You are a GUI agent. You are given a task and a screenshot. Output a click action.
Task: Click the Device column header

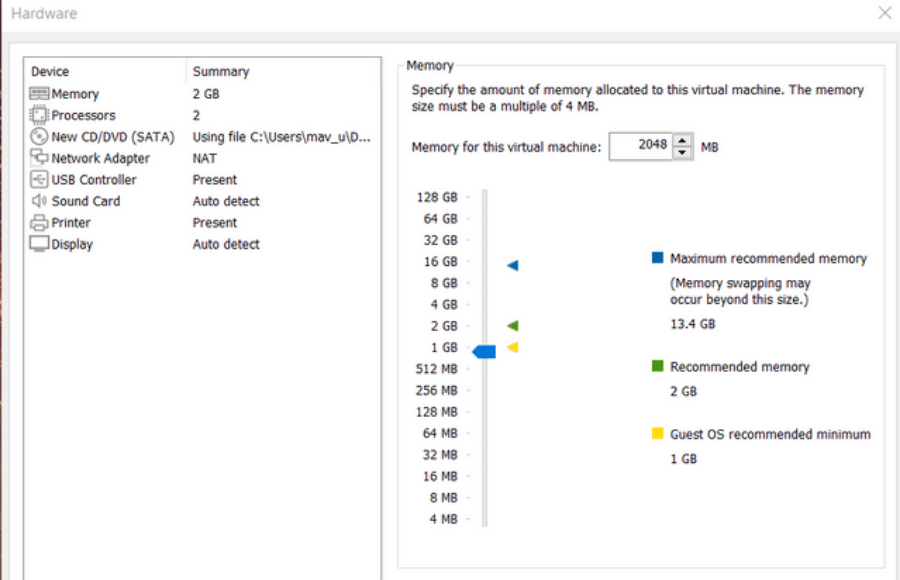(50, 72)
